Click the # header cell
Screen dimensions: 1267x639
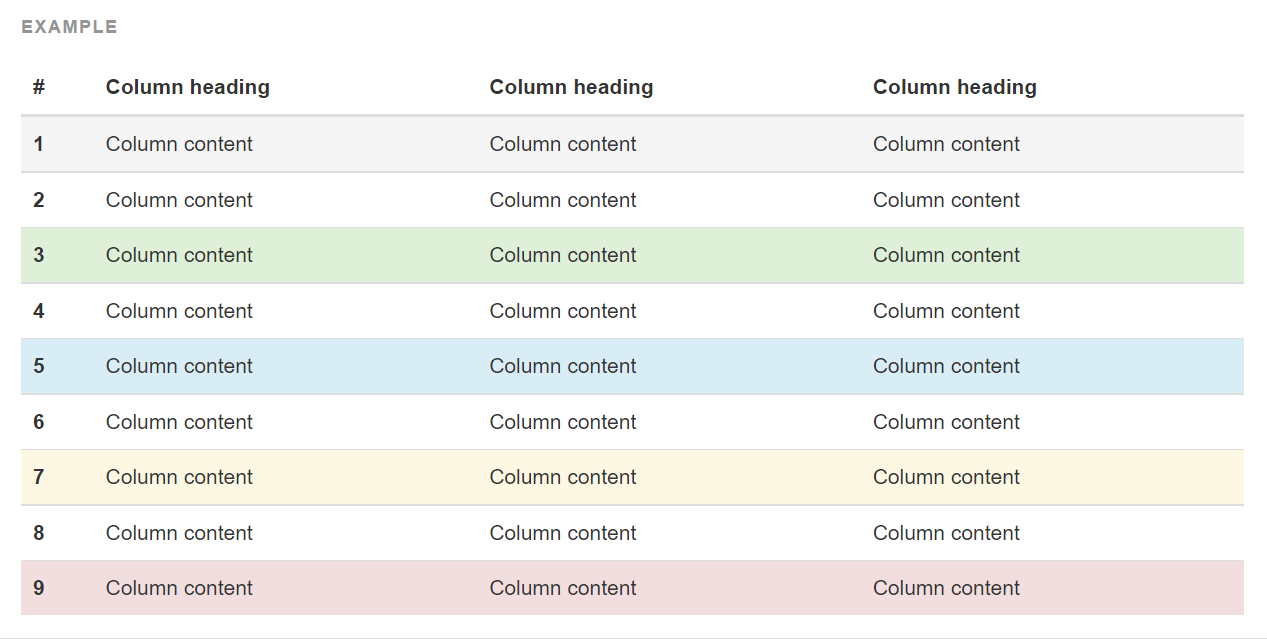pos(39,88)
